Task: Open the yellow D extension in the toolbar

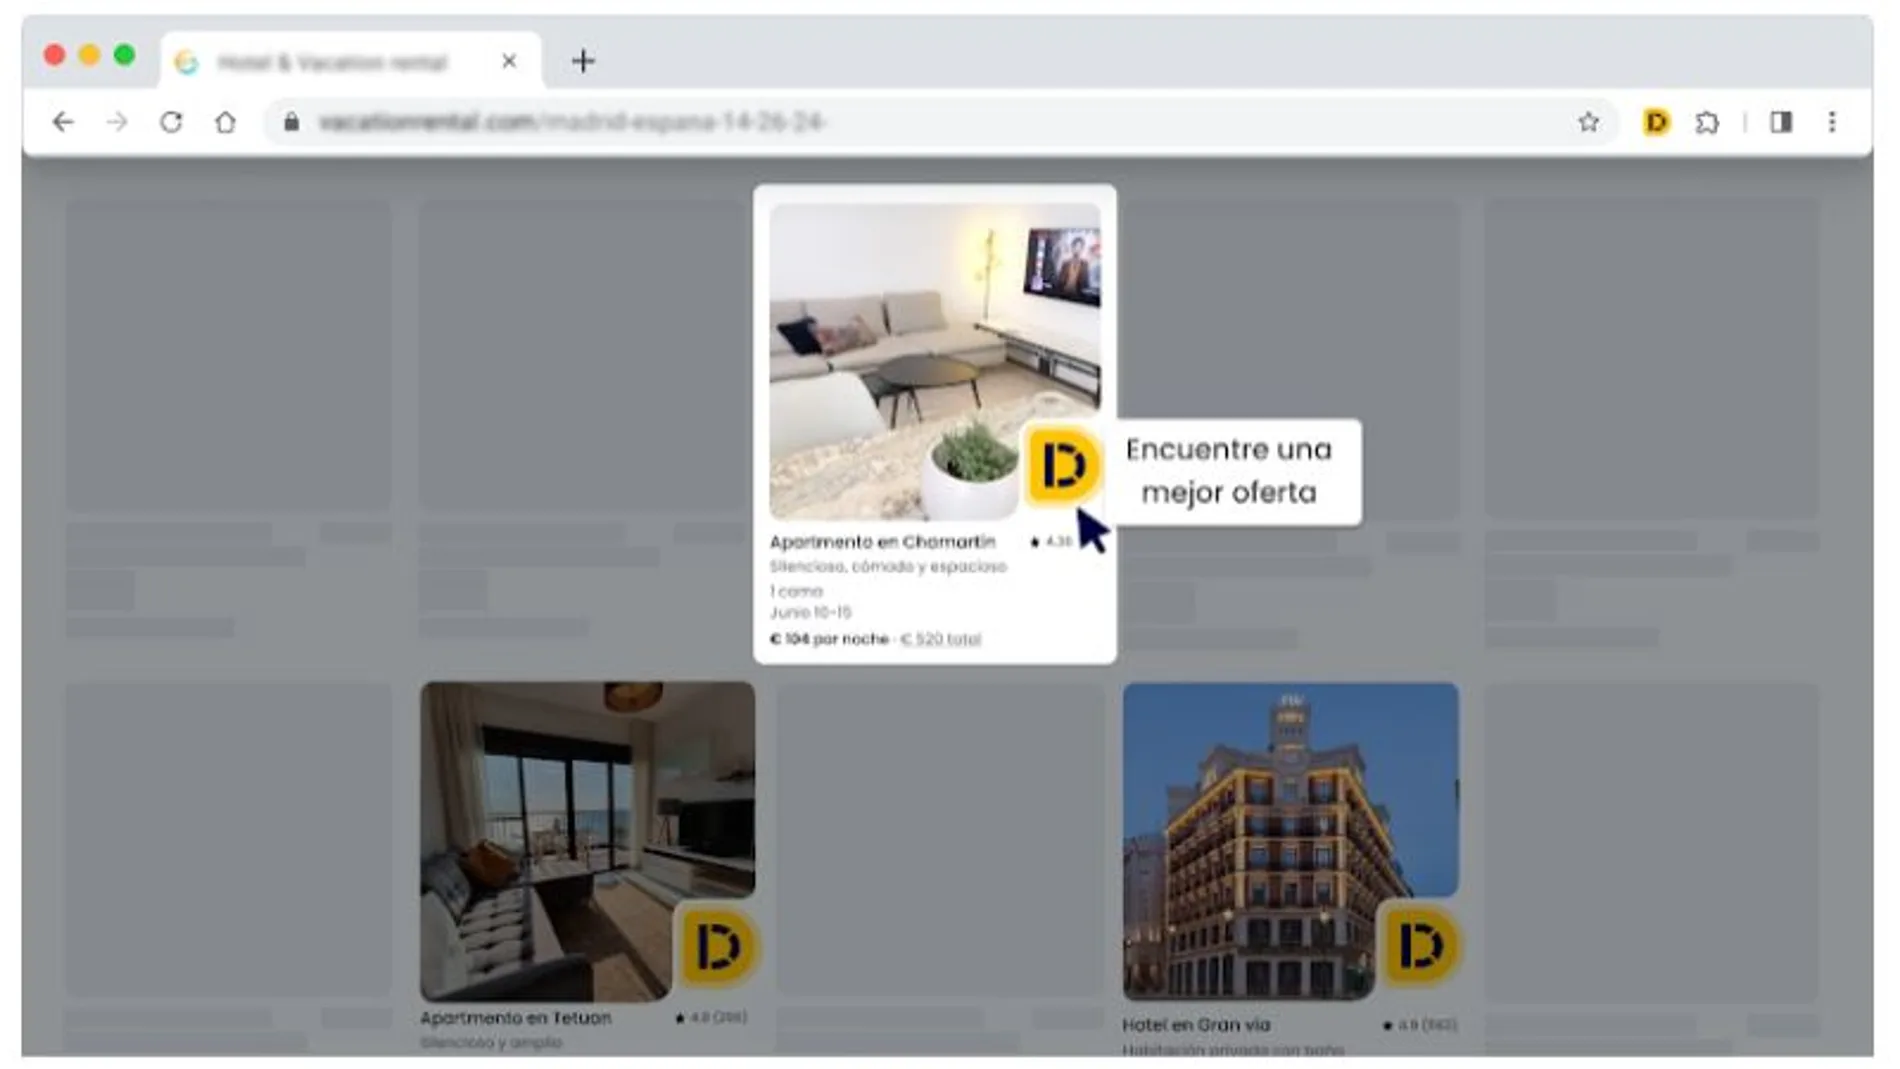Action: point(1656,122)
